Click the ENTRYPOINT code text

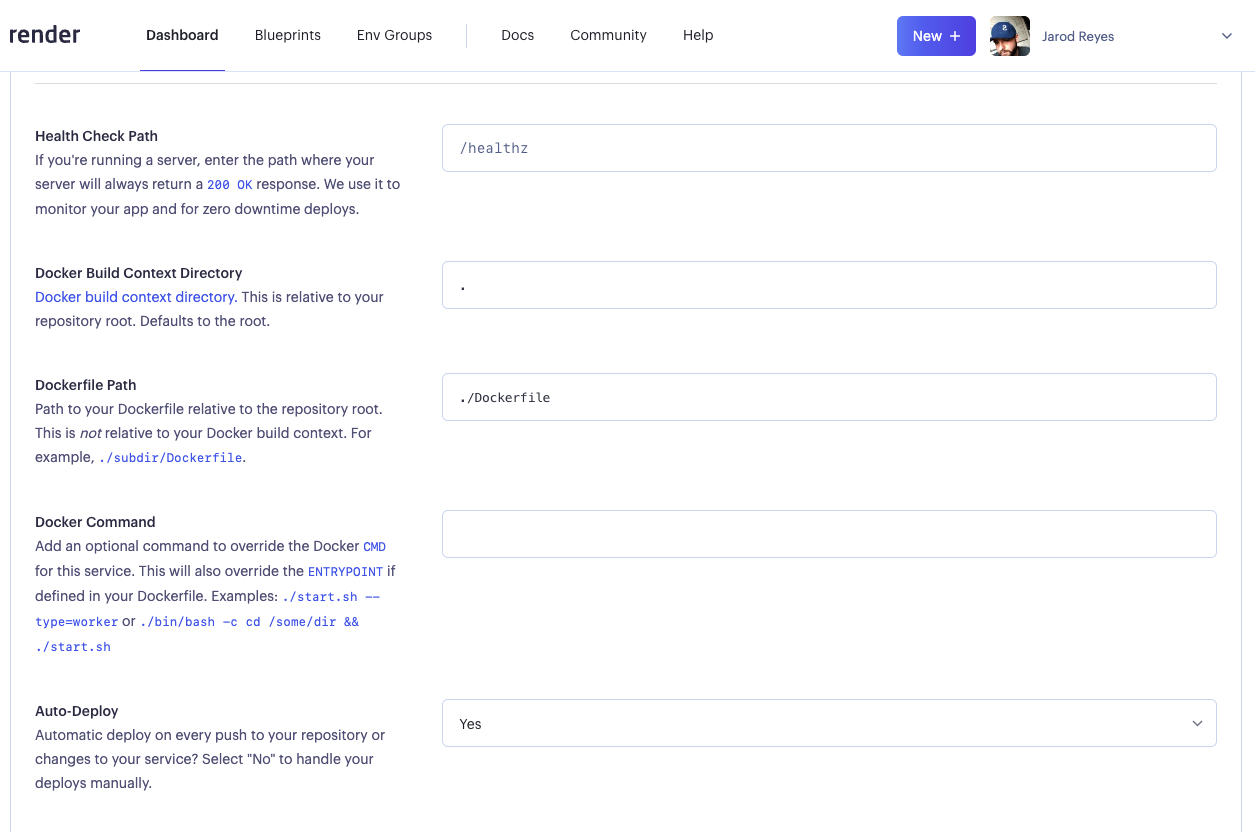(x=345, y=572)
